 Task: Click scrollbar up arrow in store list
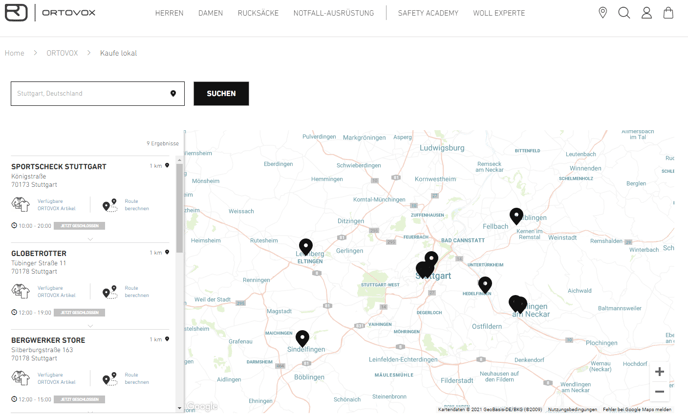(x=179, y=161)
